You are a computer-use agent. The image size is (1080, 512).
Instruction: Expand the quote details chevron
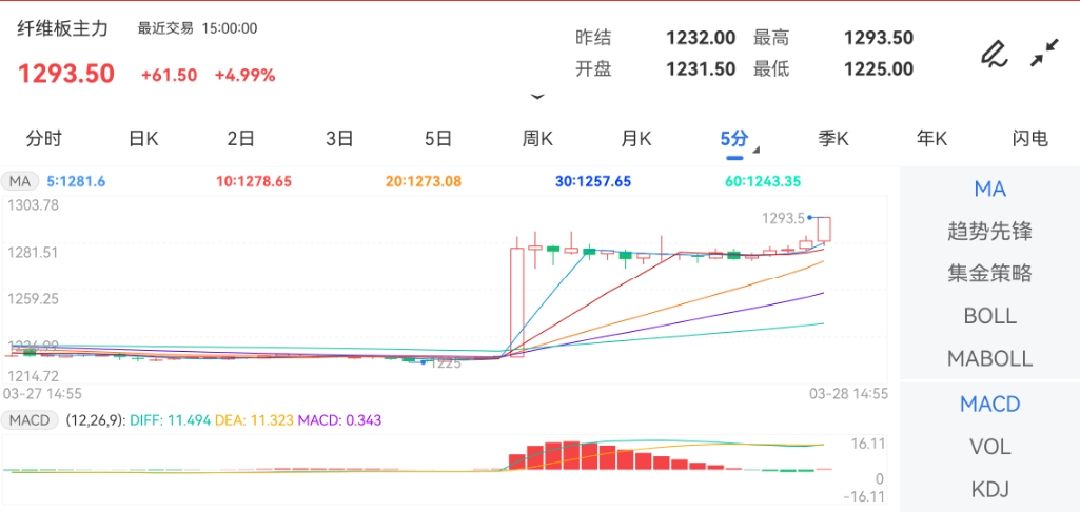[x=538, y=97]
